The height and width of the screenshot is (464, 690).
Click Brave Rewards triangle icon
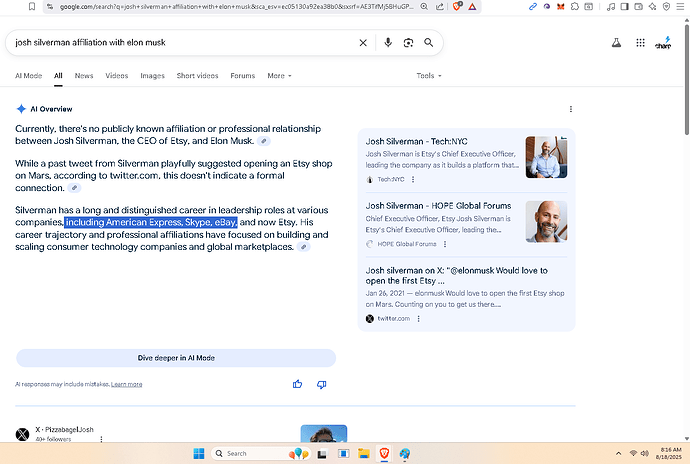pyautogui.click(x=472, y=7)
